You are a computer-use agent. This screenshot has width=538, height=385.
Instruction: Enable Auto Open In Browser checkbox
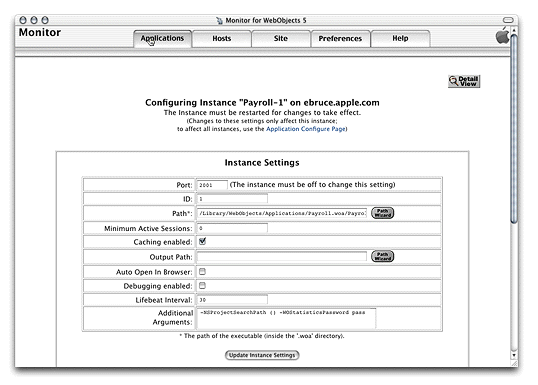click(202, 272)
